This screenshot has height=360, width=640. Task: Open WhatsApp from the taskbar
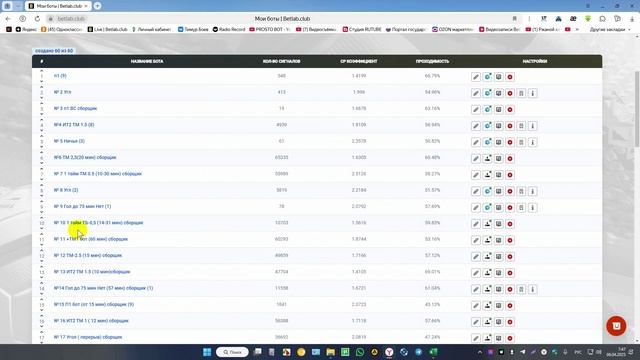[360, 352]
